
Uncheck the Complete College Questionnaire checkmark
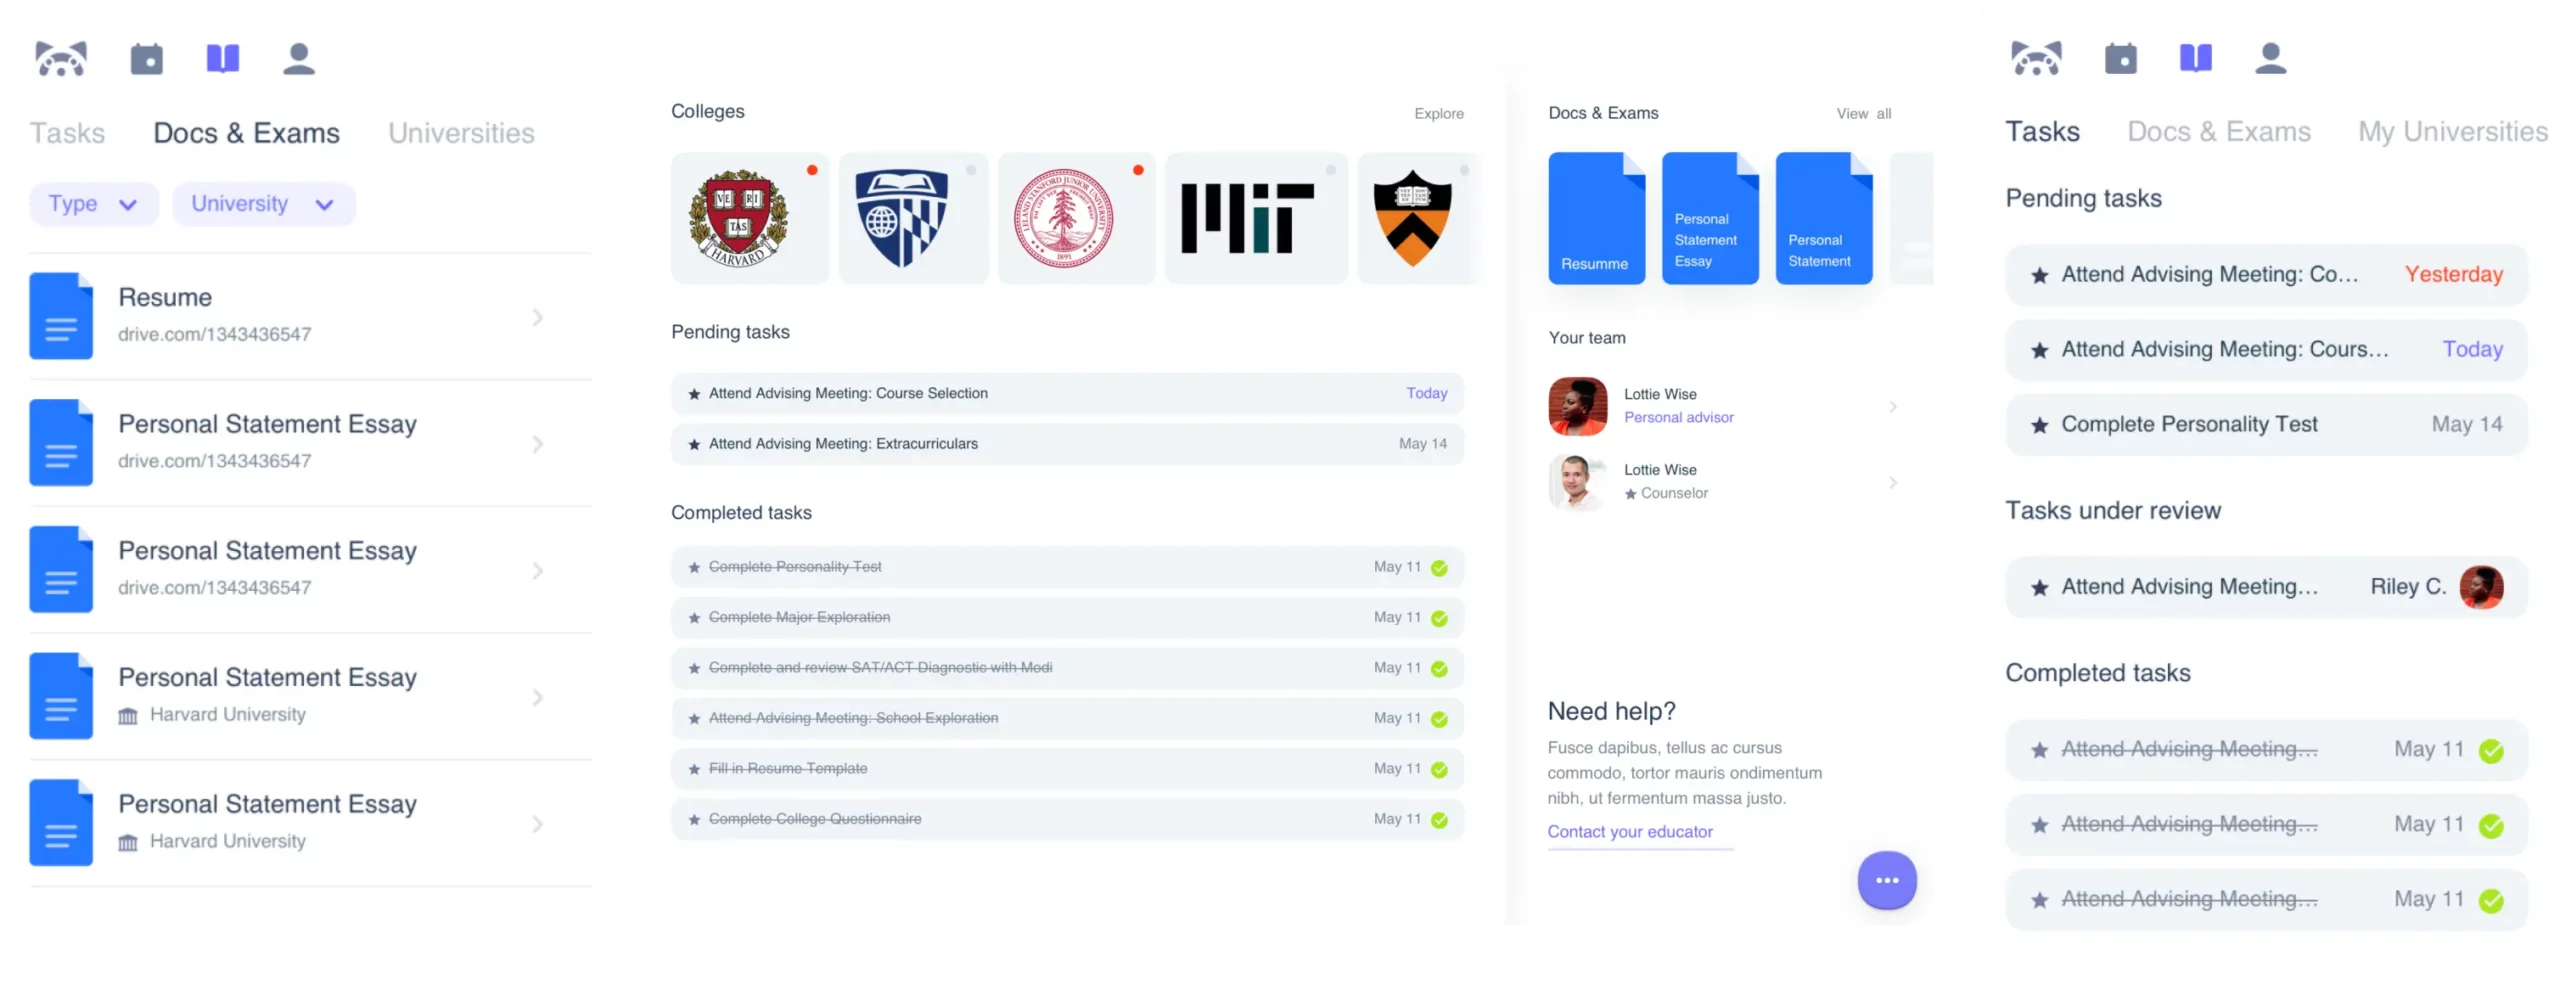(x=1439, y=820)
